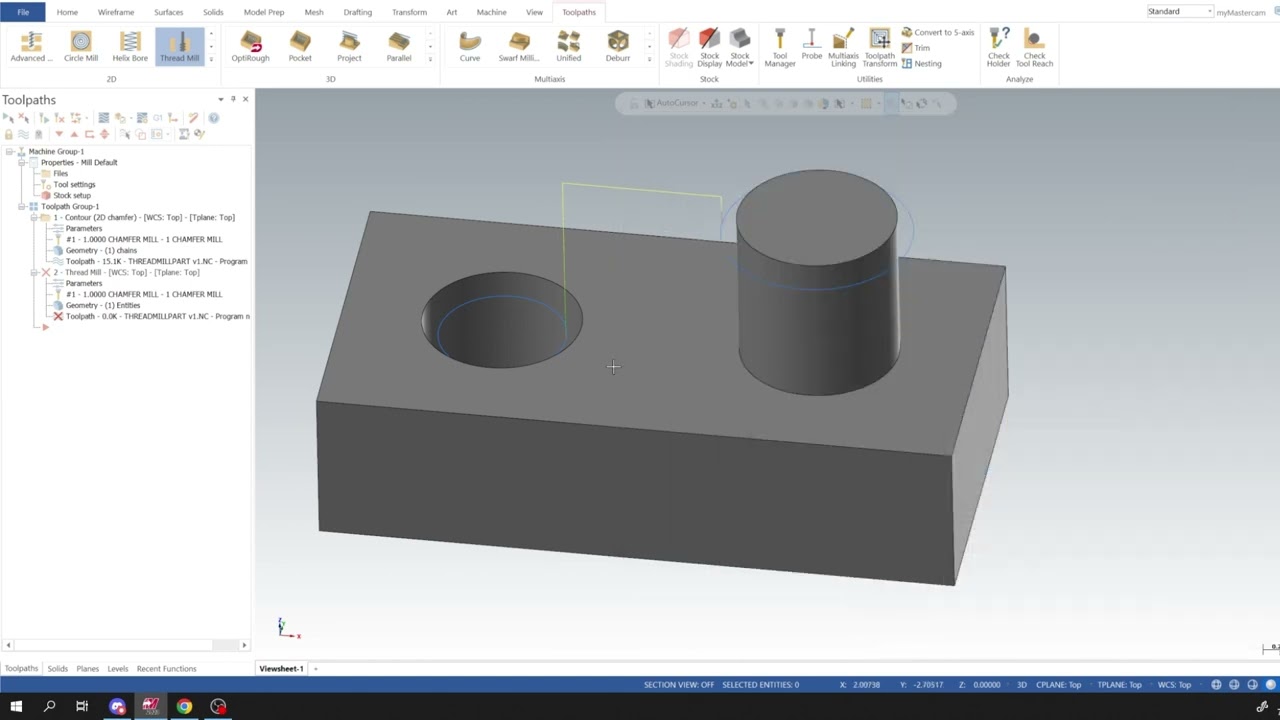Open the Transform ribbon tab
This screenshot has height=720, width=1280.
[409, 12]
